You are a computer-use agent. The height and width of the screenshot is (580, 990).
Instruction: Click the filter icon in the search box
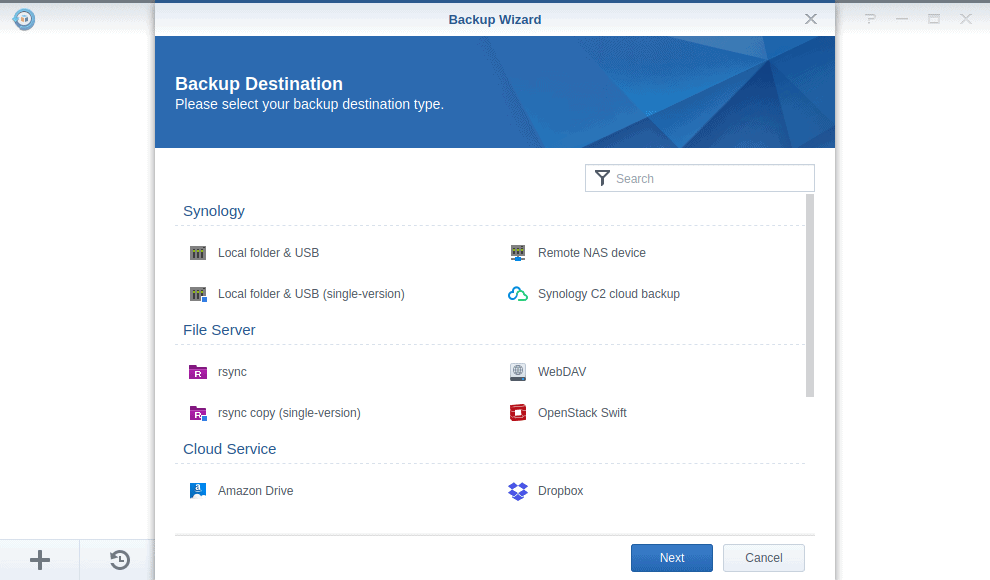coord(602,178)
